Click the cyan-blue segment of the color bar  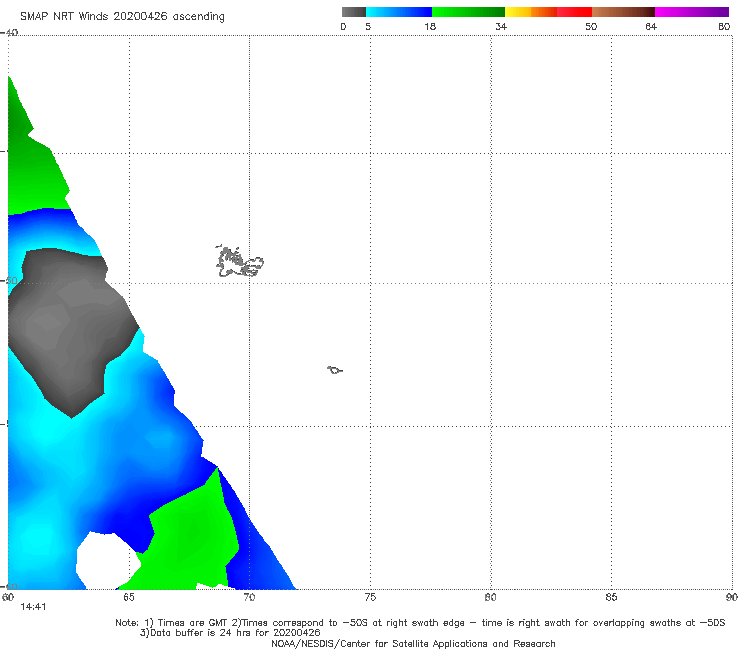(x=399, y=12)
